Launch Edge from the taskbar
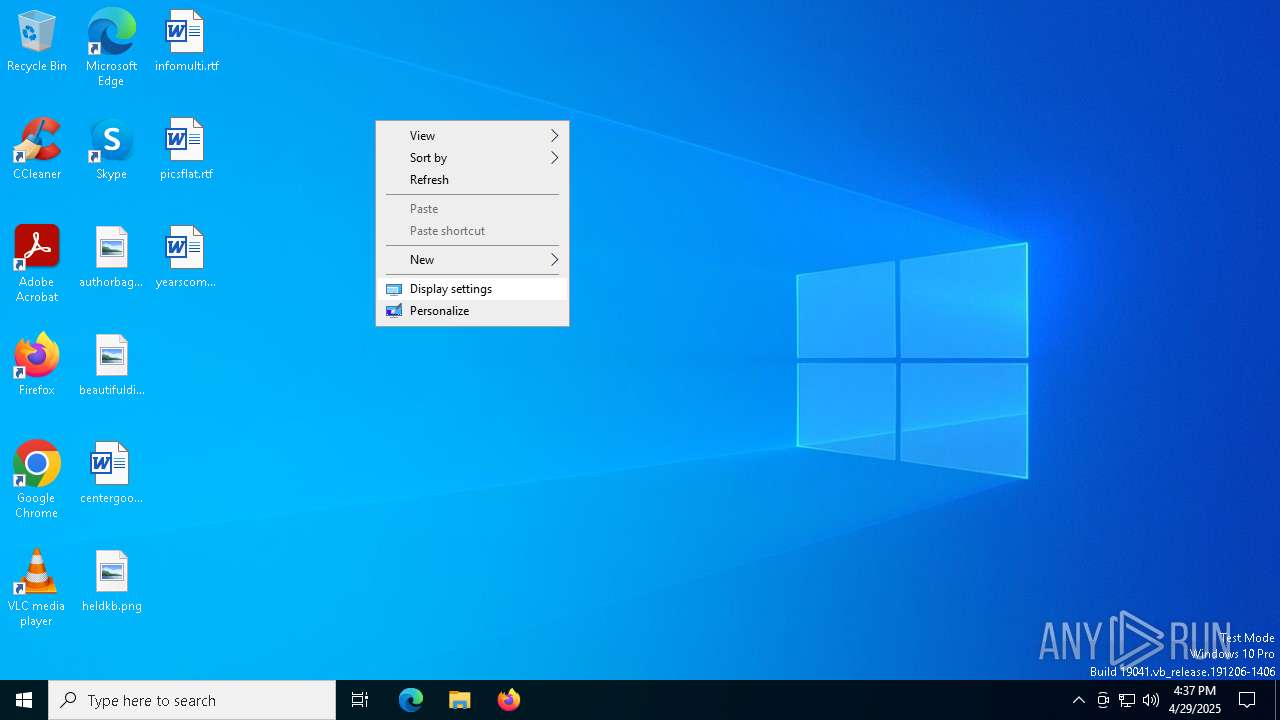The height and width of the screenshot is (720, 1280). point(411,700)
